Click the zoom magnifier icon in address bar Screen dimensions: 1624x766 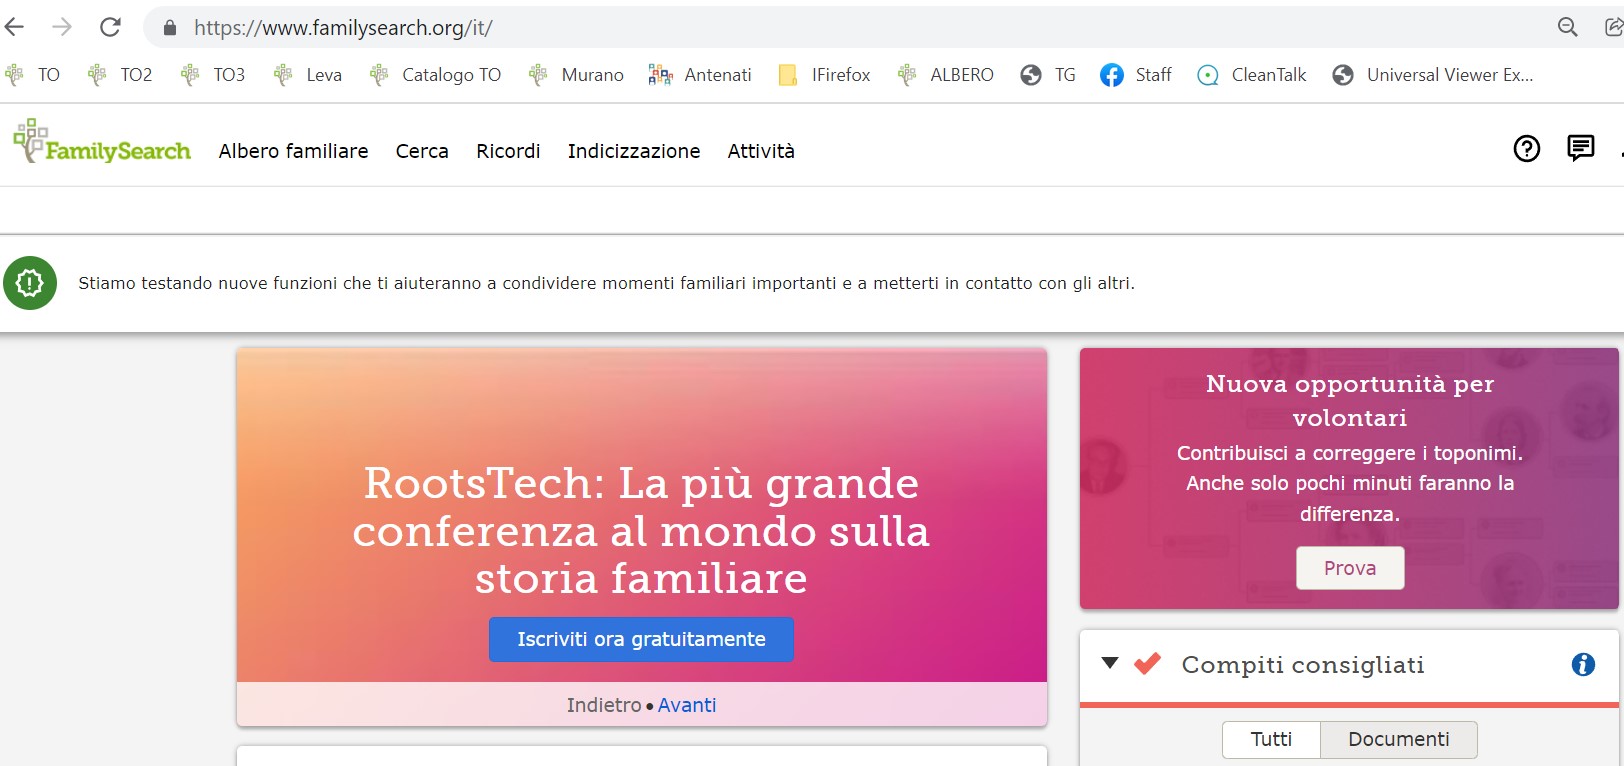[1568, 27]
